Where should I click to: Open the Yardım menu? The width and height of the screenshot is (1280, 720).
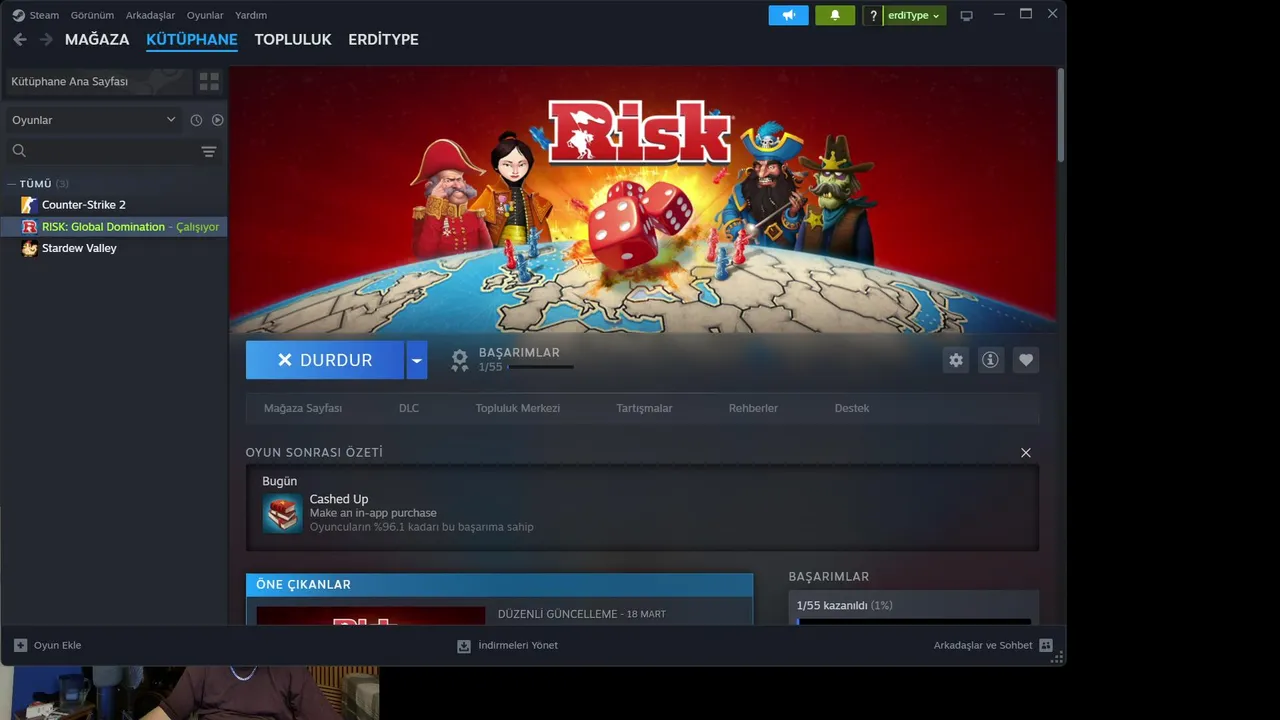251,15
